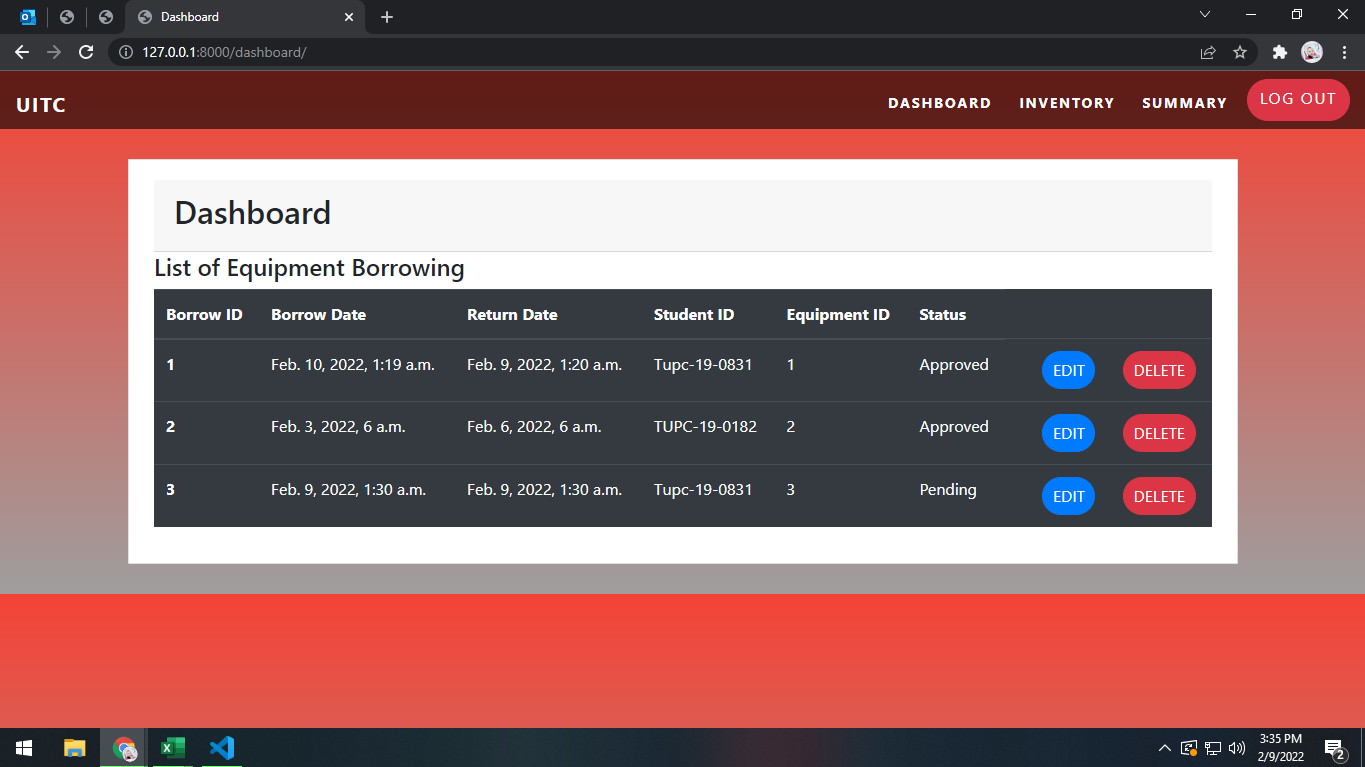Switch to the pinned Outlook tab

click(x=28, y=17)
